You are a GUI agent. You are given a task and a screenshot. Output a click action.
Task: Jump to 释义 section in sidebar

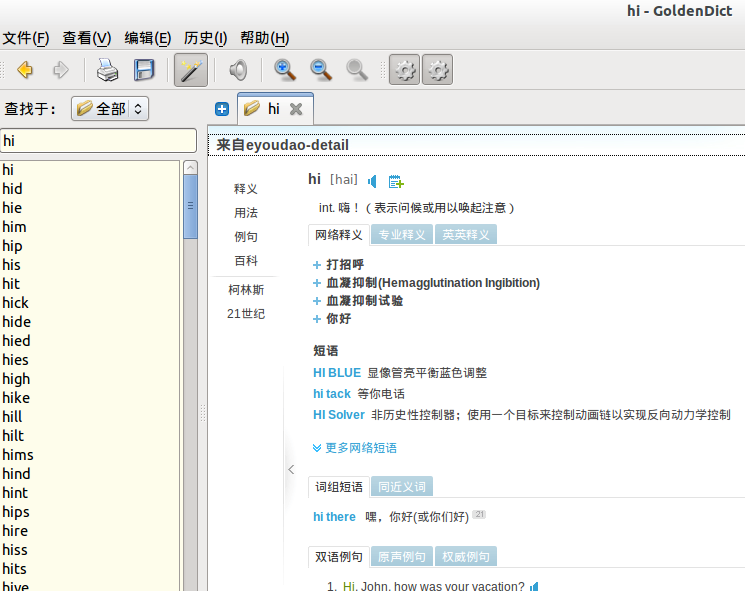coord(246,189)
